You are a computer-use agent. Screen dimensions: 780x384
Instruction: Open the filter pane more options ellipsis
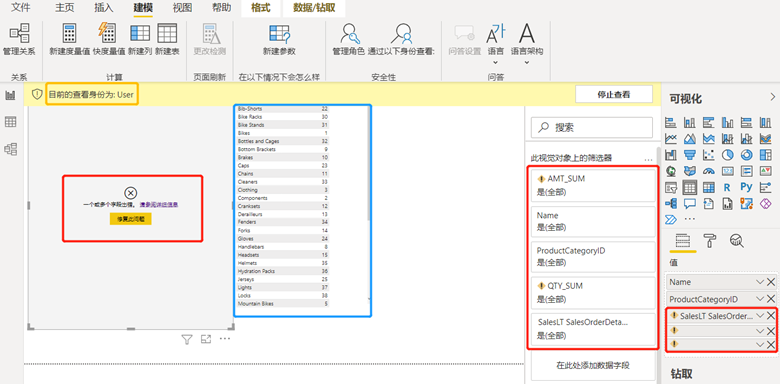[648, 160]
